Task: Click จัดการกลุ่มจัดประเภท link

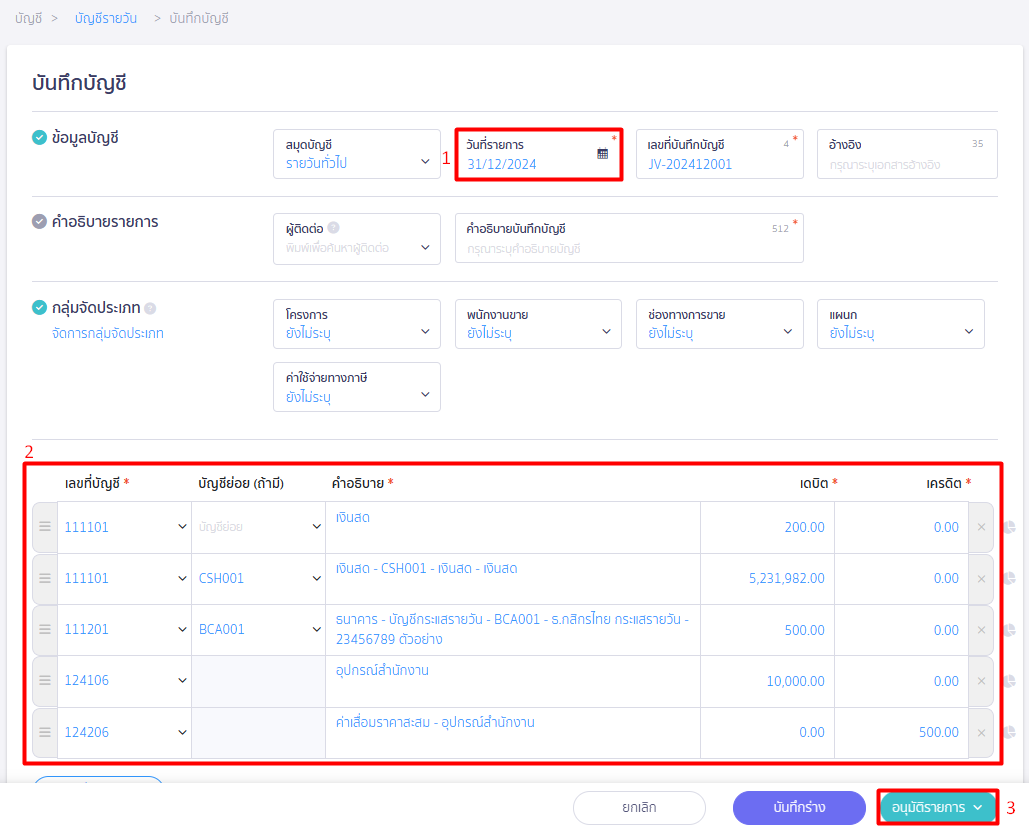Action: (107, 333)
